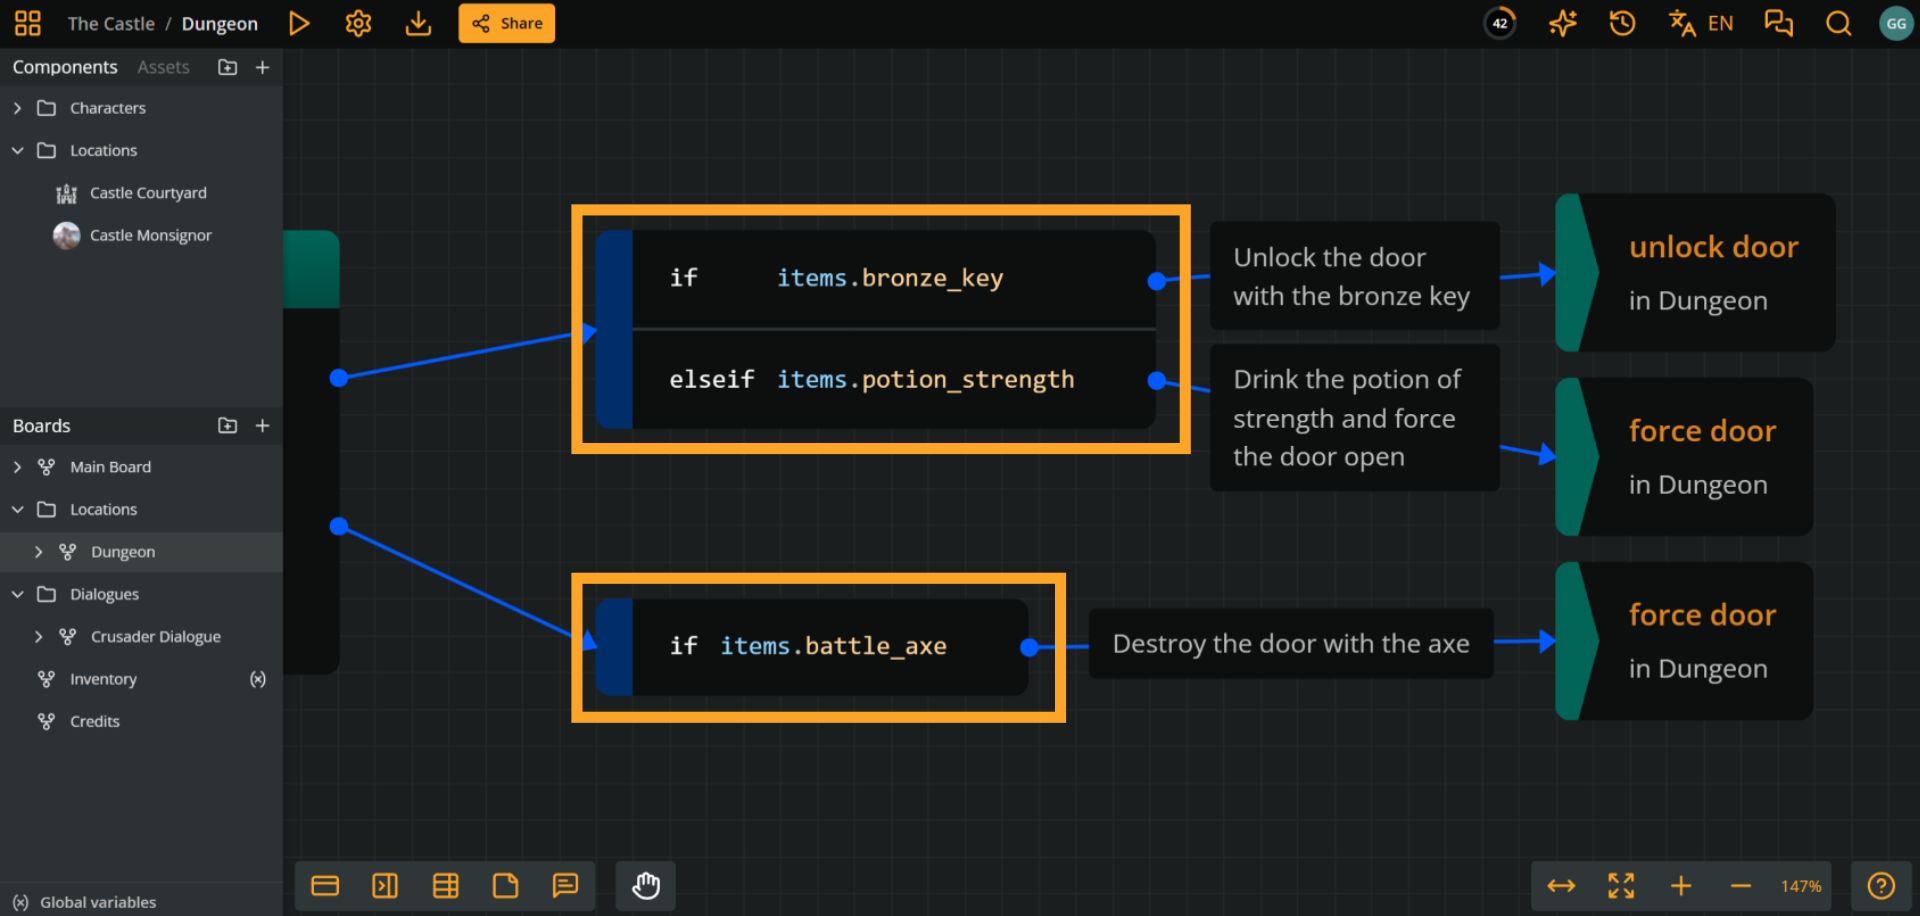
Task: Click the Share button
Action: 507,23
